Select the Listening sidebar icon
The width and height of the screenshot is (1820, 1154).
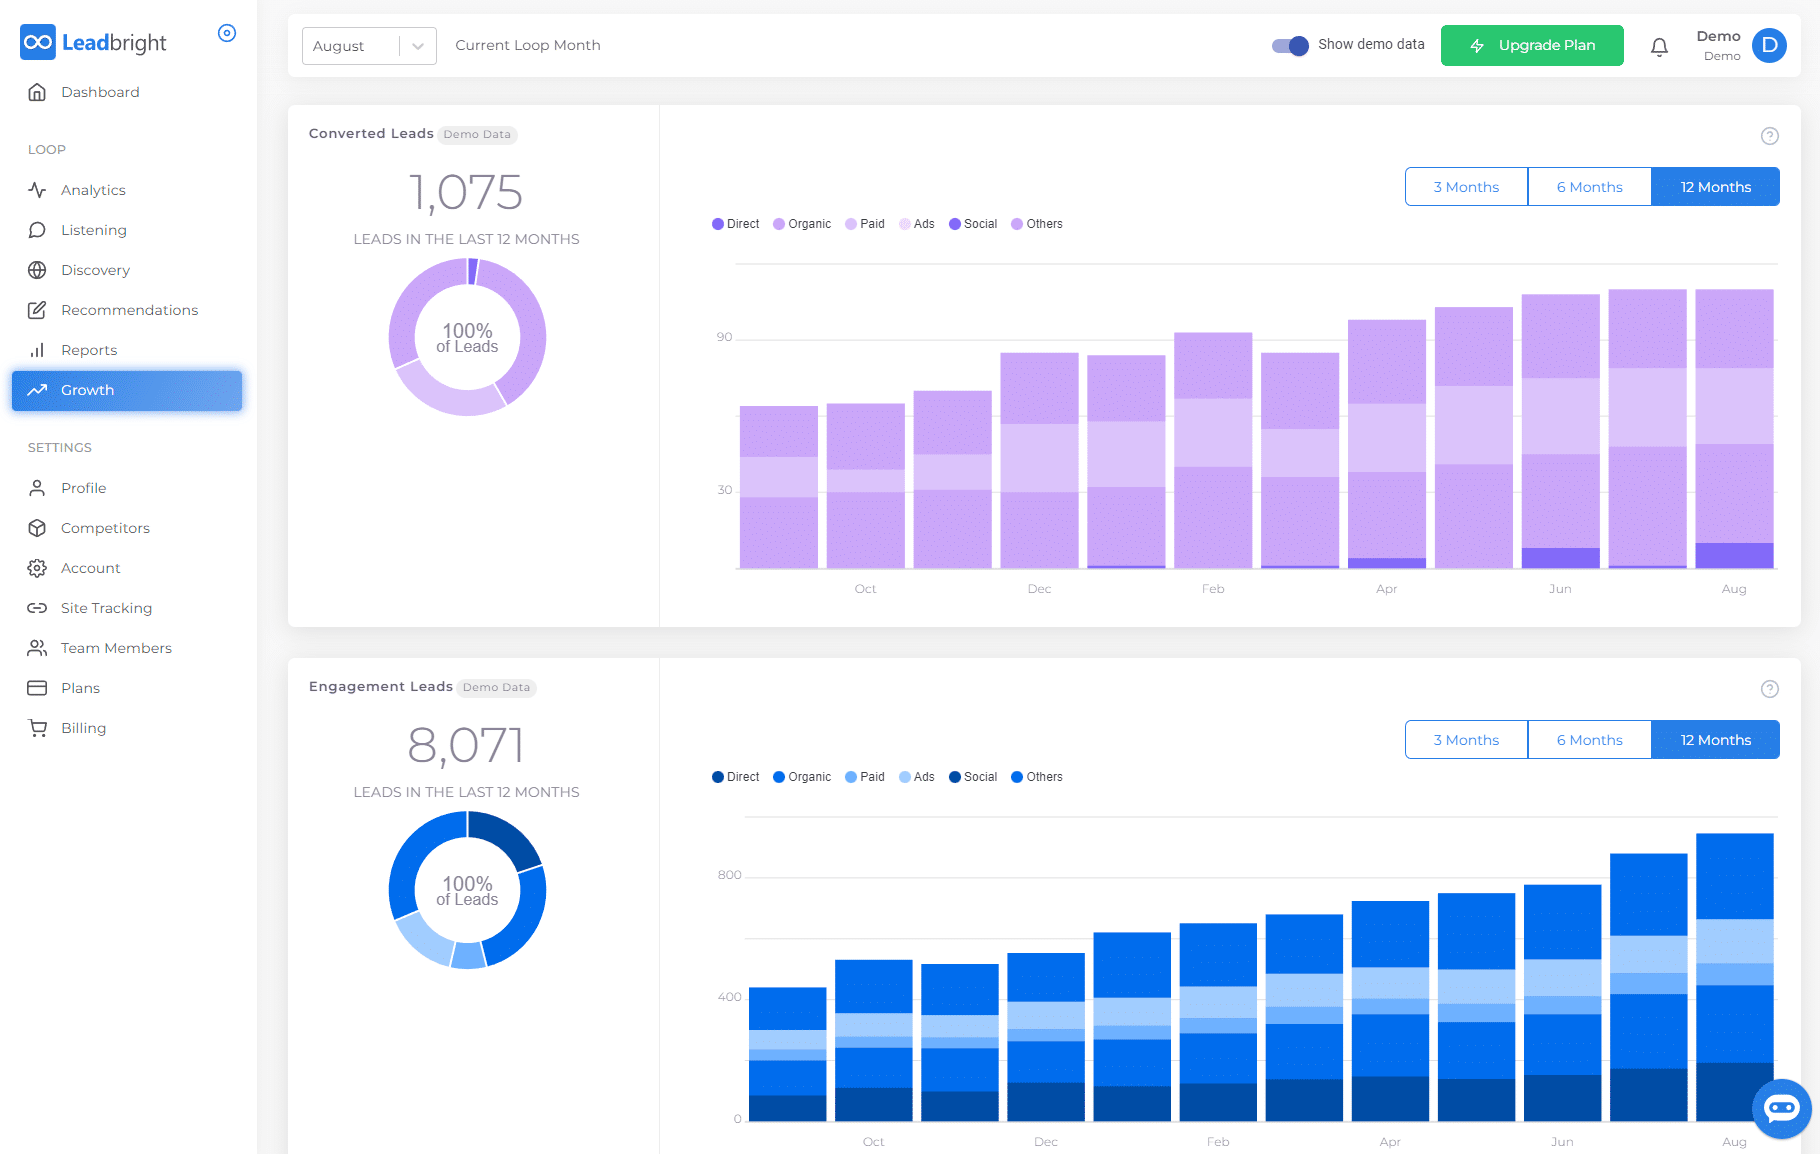(37, 230)
